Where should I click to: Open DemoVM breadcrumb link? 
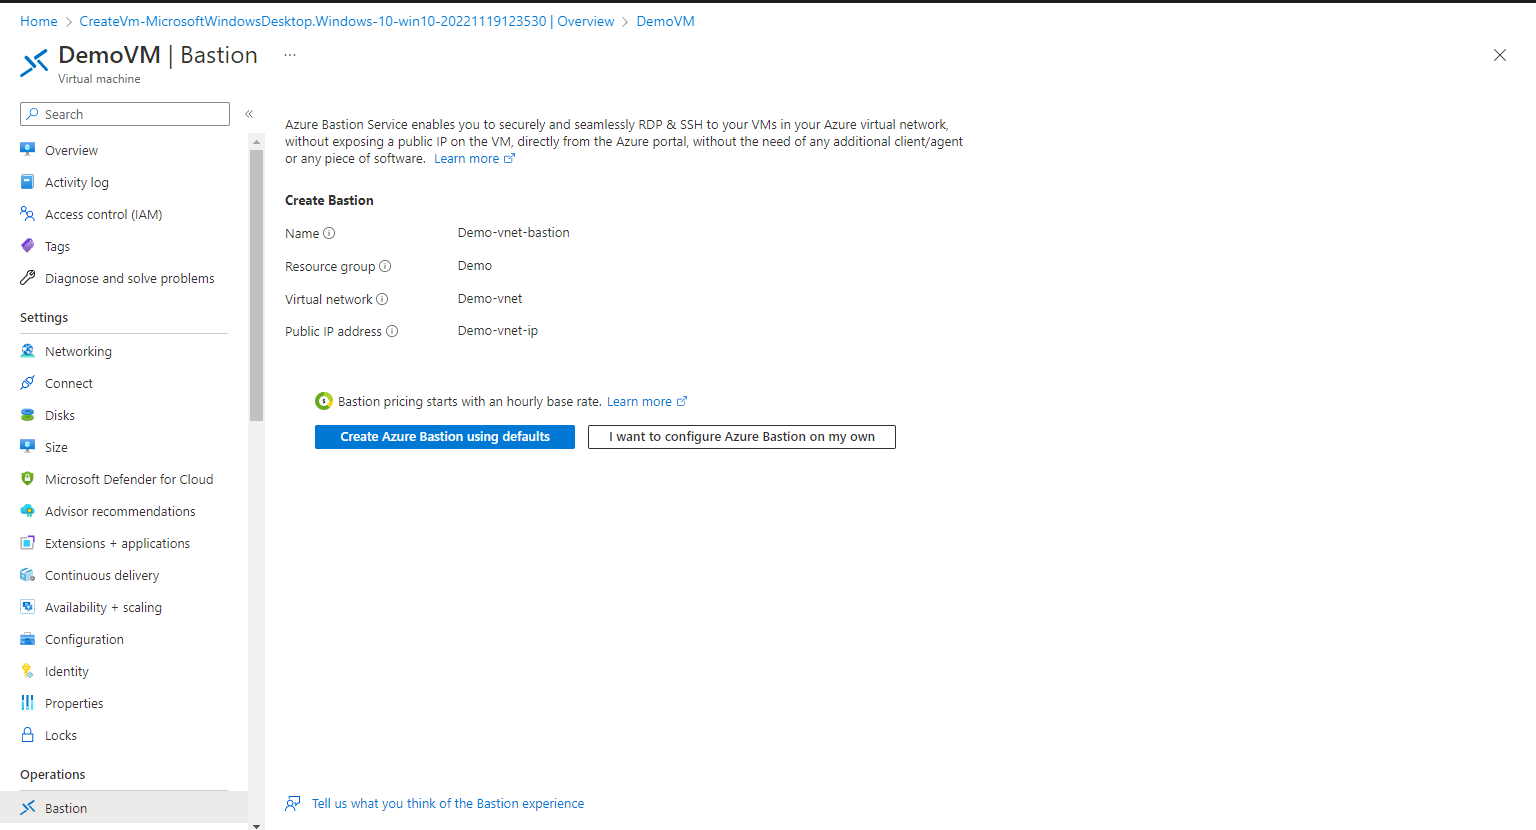665,21
